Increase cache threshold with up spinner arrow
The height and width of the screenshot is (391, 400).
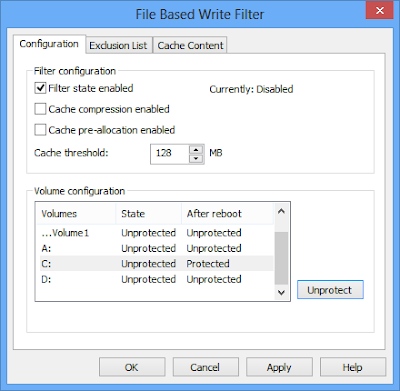pos(196,149)
